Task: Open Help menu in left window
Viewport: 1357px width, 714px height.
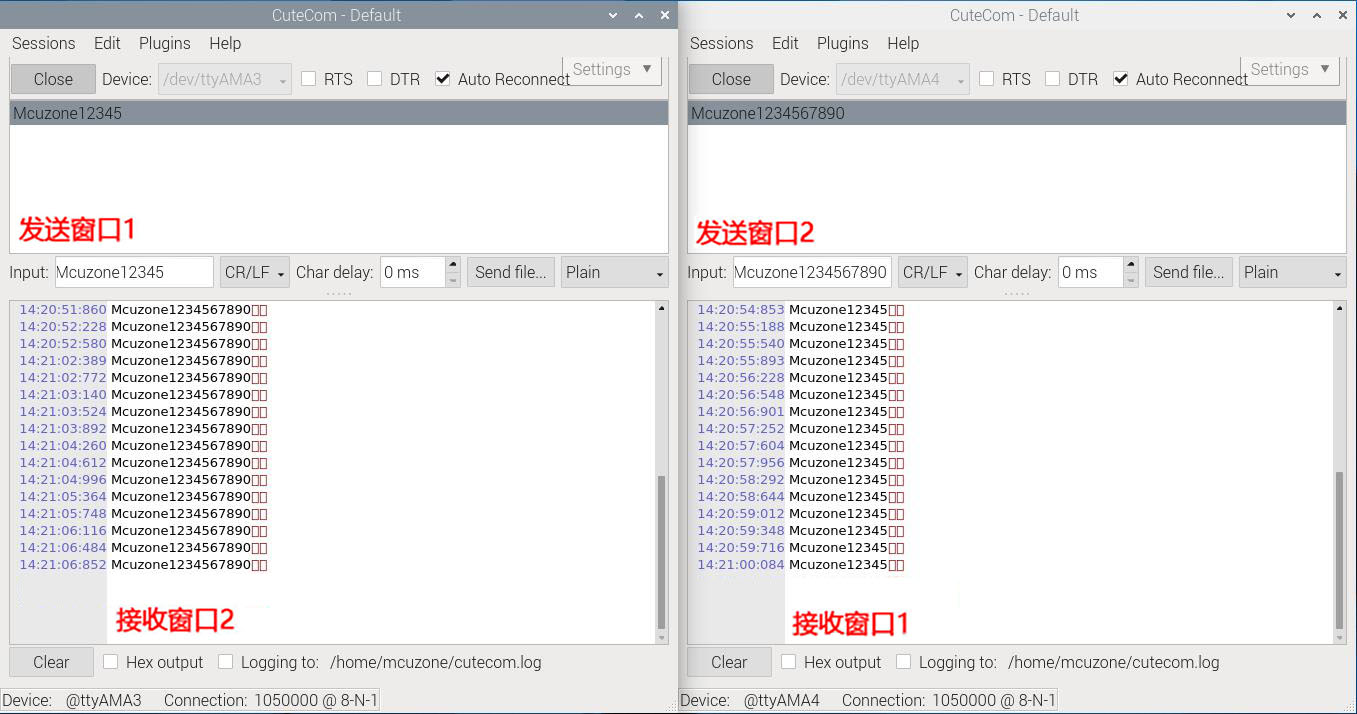Action: pos(225,43)
